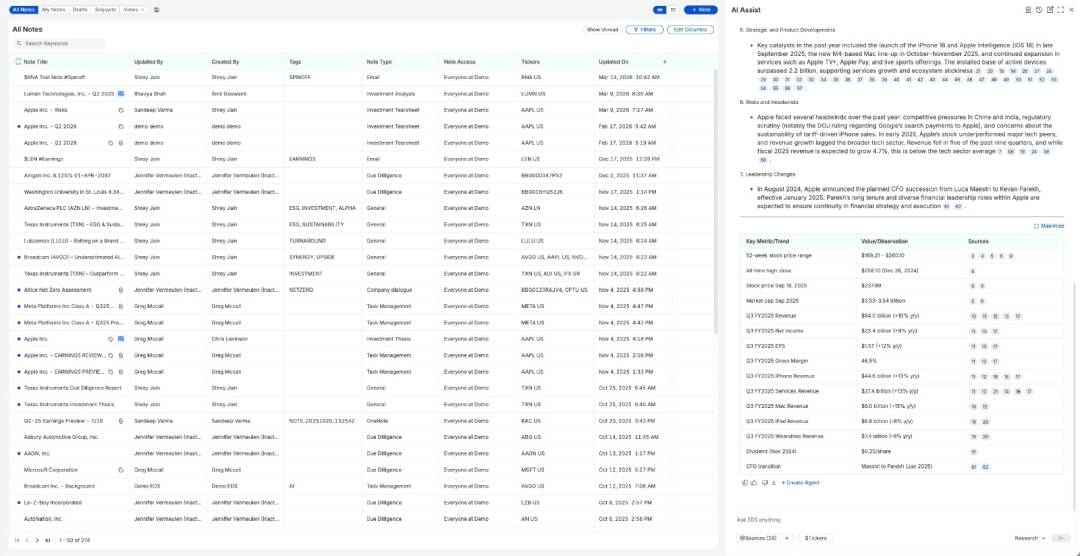Viewport: 1080px width, 556px height.
Task: Maximize the key metrics table
Action: click(x=1049, y=226)
